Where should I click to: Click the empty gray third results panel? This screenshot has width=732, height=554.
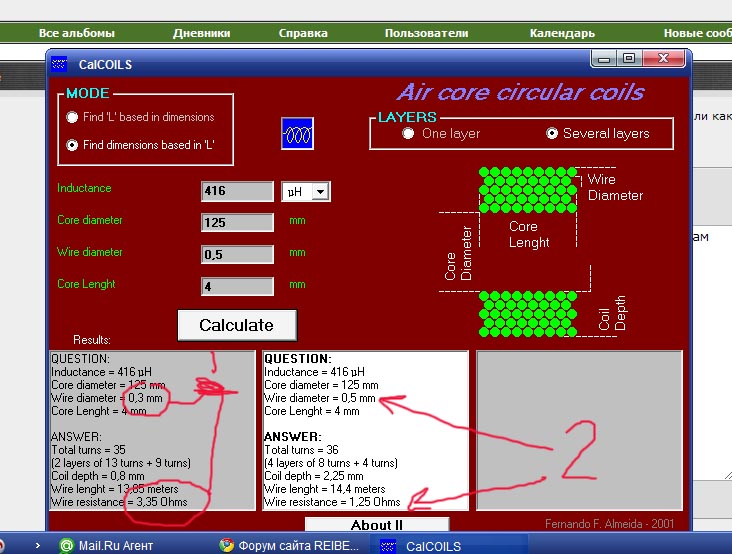[x=579, y=430]
